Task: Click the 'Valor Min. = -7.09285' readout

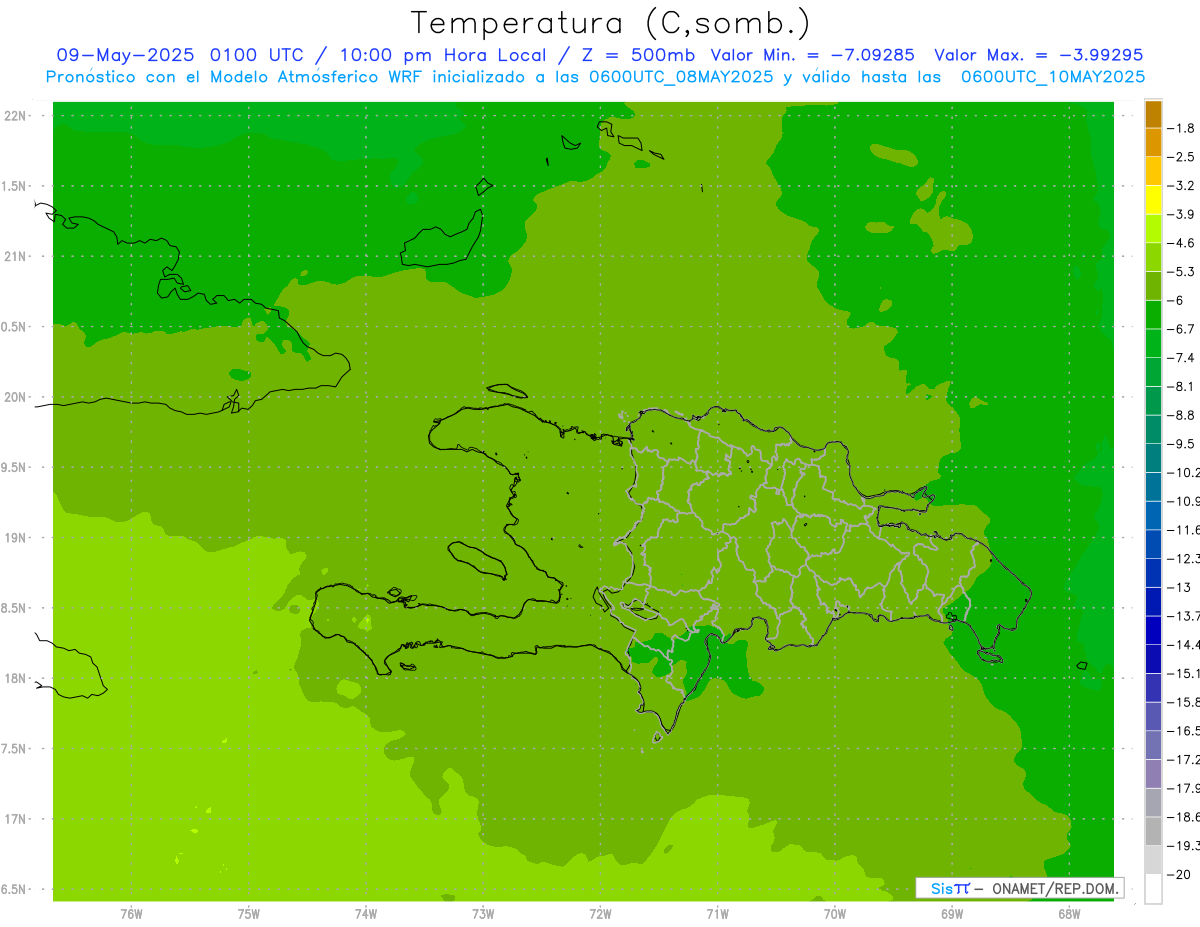Action: click(812, 55)
